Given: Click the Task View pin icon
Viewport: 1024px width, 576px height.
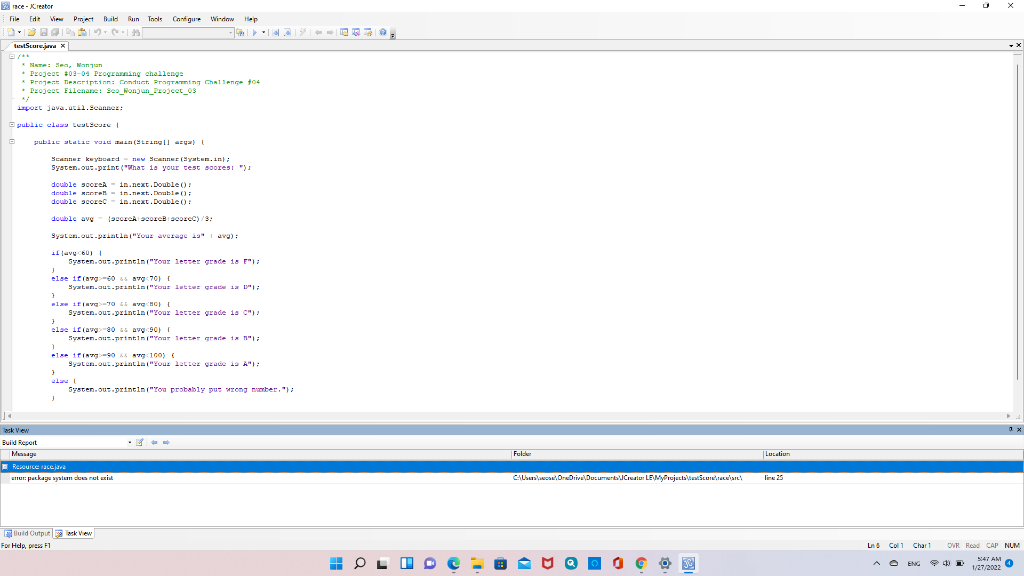Looking at the screenshot, I should pyautogui.click(x=1009, y=429).
